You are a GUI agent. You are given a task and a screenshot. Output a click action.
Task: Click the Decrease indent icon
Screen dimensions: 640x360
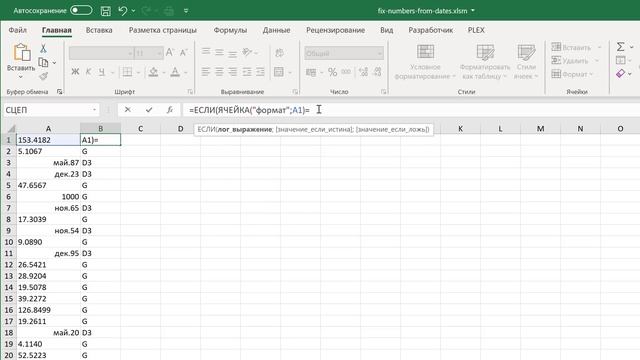[x=247, y=72]
